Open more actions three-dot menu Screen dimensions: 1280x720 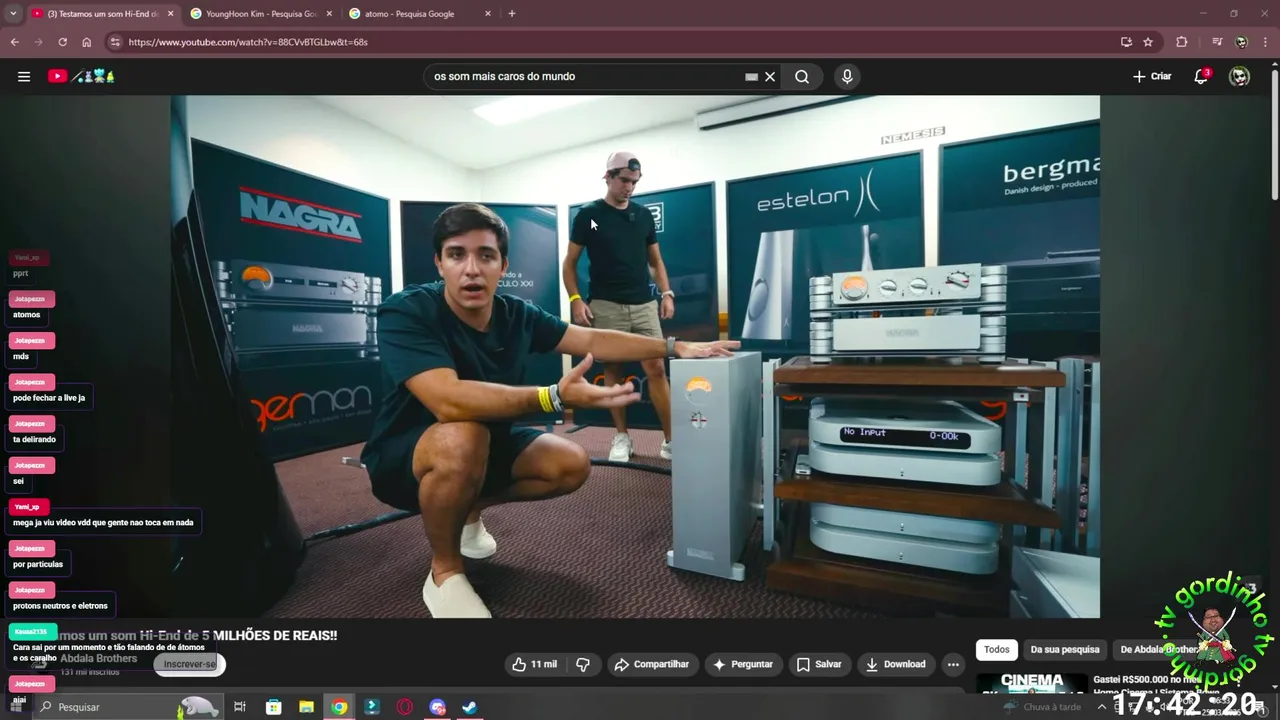(953, 664)
